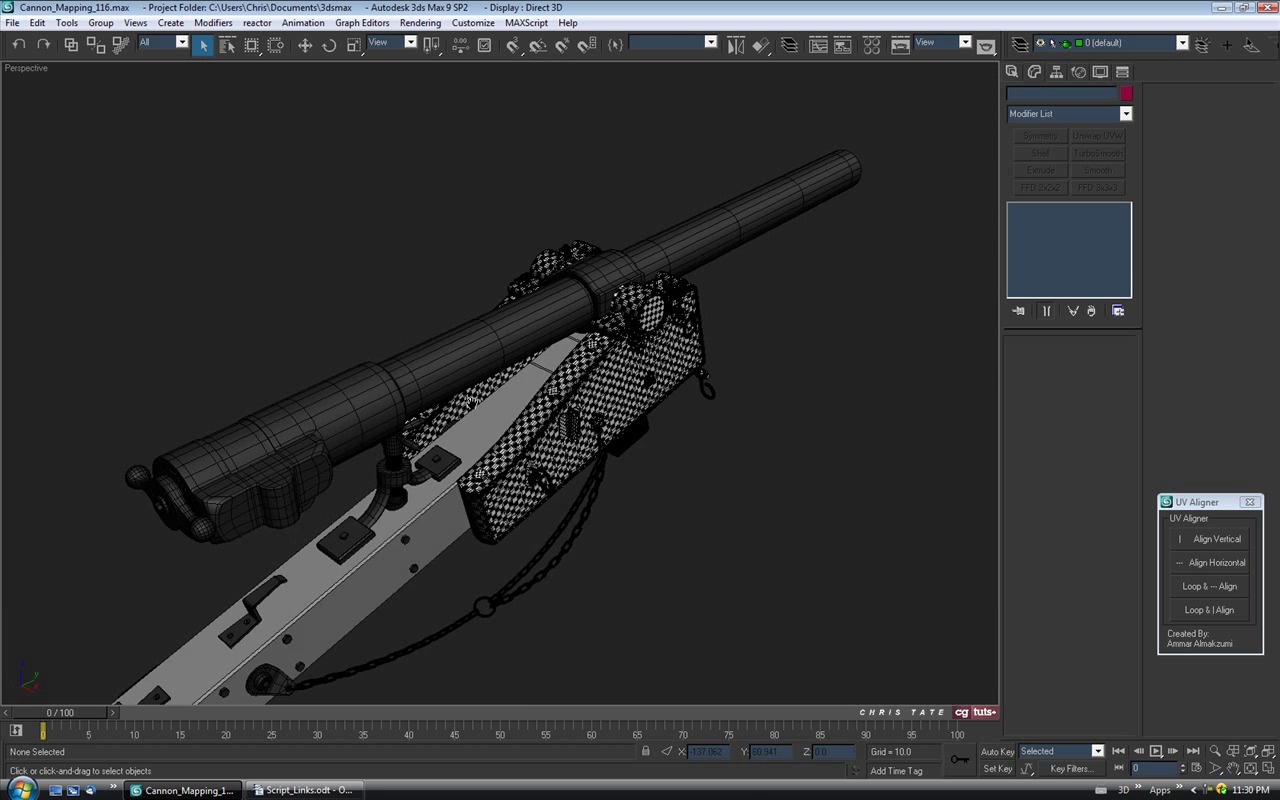Click Edit Named Selection Sets icon

[615, 44]
